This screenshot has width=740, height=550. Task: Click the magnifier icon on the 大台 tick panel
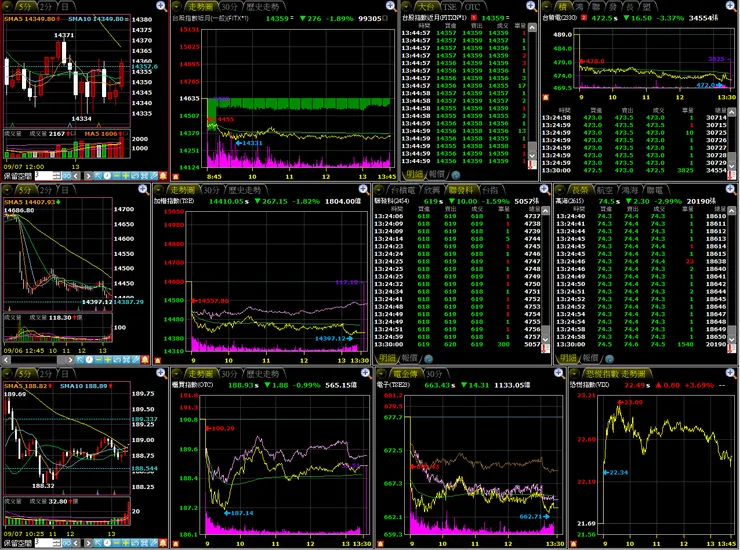531,6
